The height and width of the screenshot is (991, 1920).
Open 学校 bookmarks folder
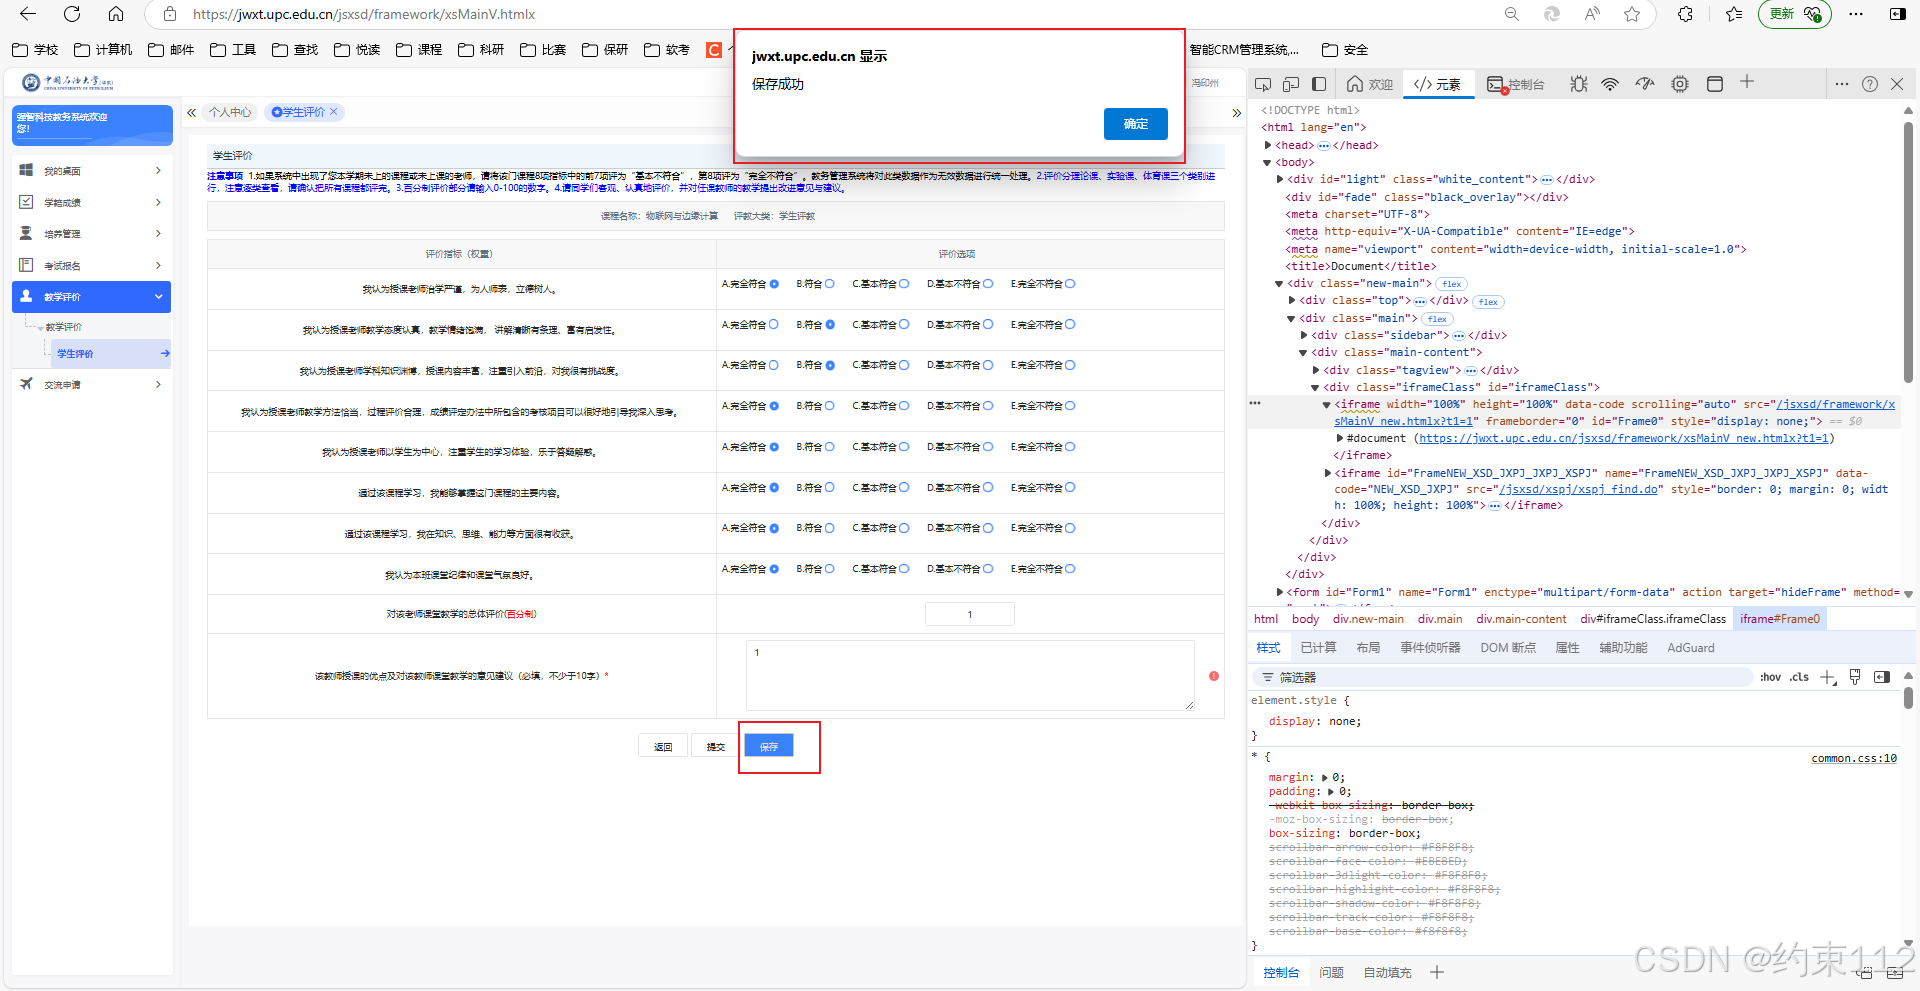pyautogui.click(x=35, y=49)
